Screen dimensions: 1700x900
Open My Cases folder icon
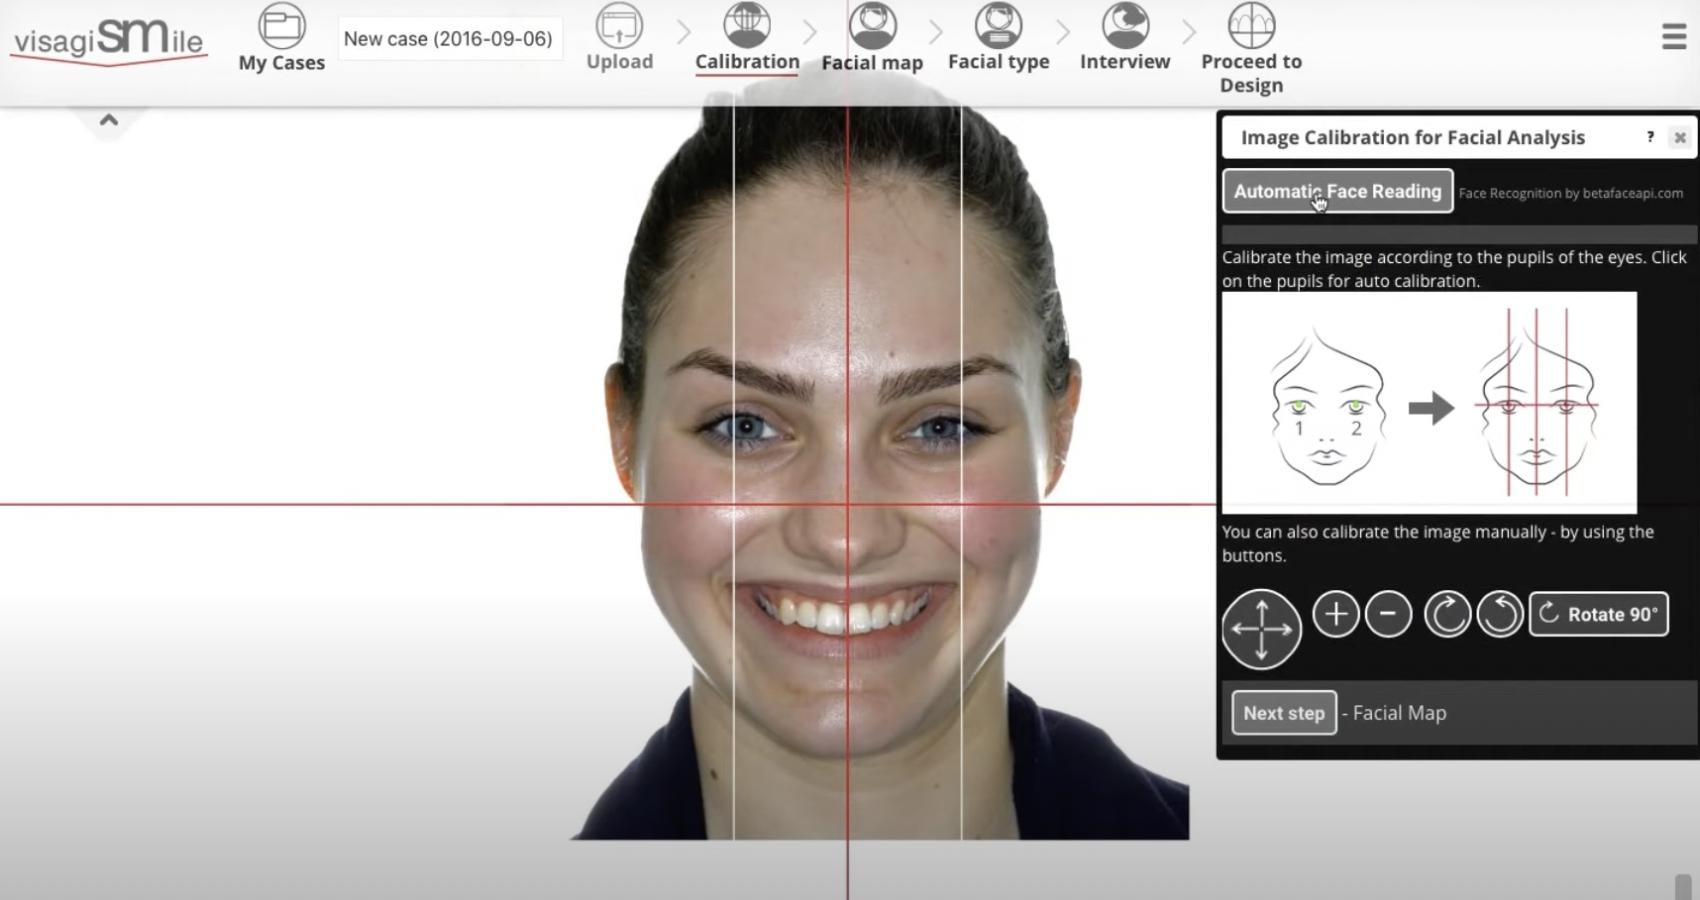tap(281, 26)
